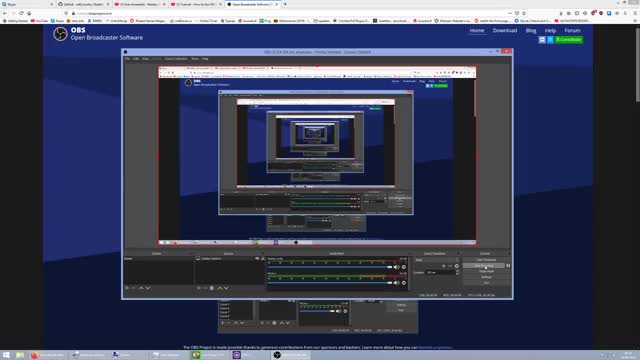Click the green Contribute button
The height and width of the screenshot is (360, 640).
click(x=569, y=40)
